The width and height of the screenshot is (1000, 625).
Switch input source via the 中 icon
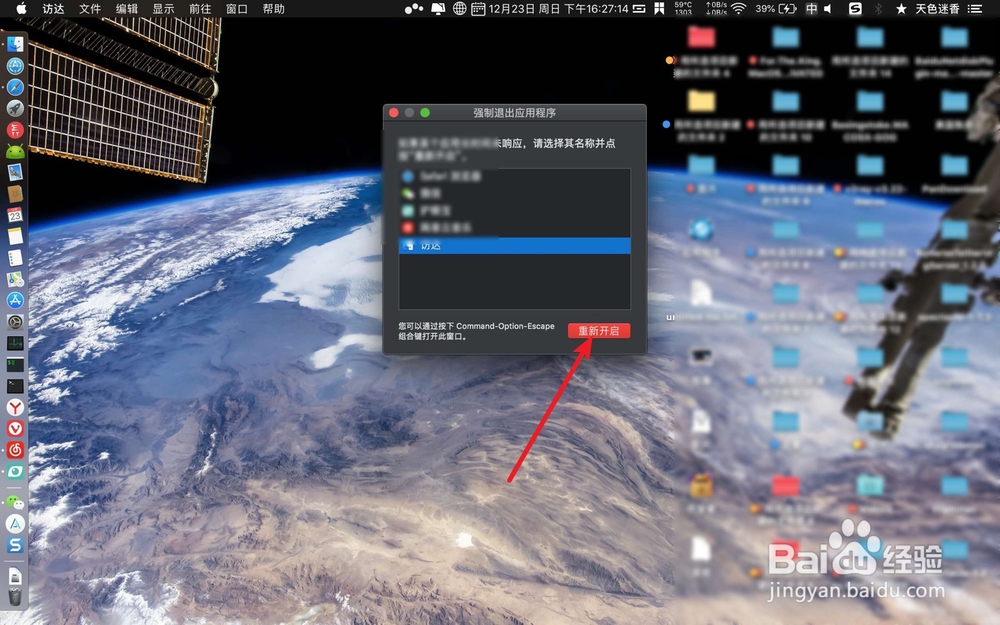tap(810, 9)
